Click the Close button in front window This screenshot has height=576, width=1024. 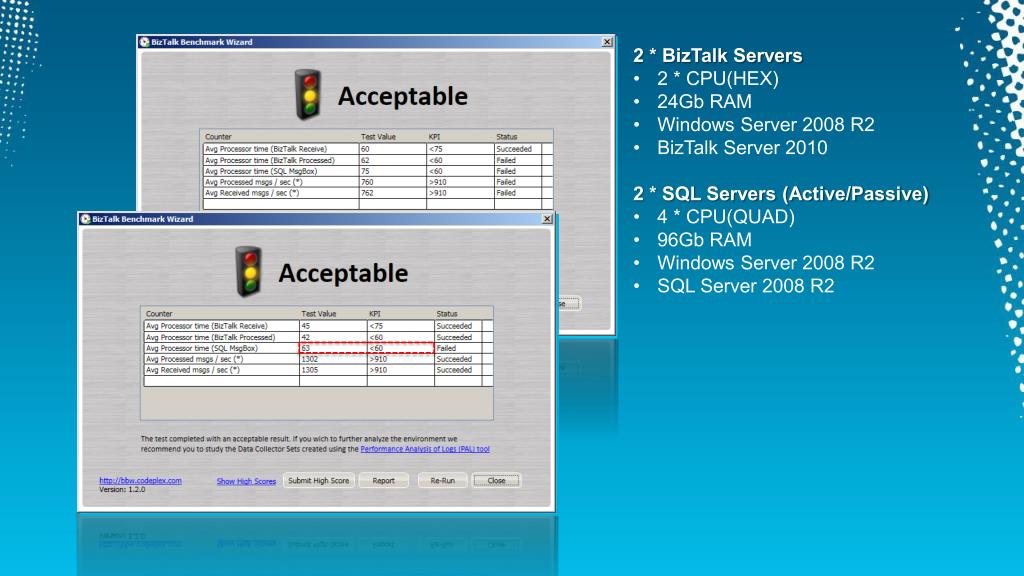[496, 481]
